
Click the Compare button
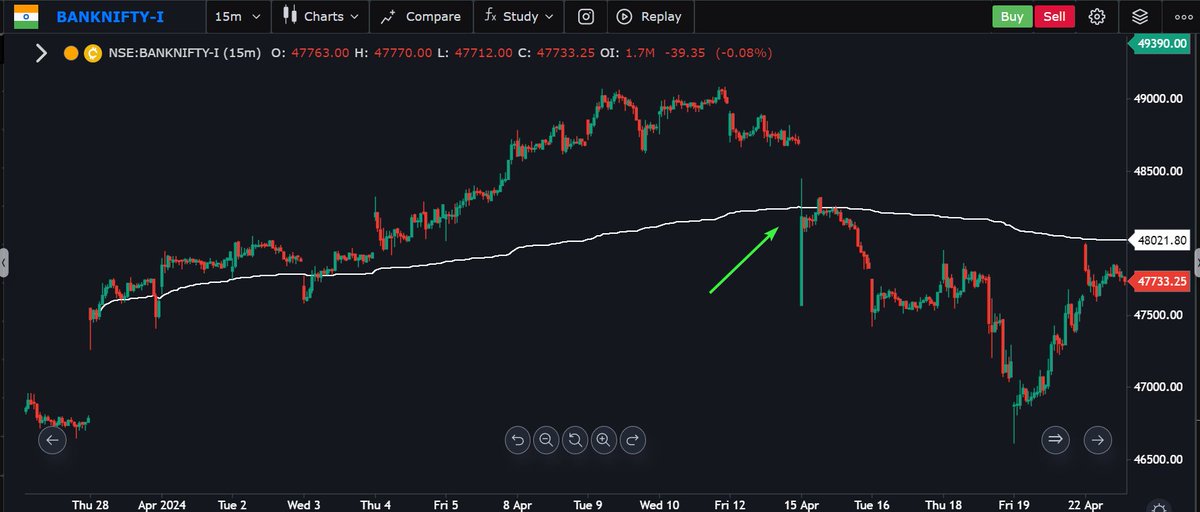(420, 17)
